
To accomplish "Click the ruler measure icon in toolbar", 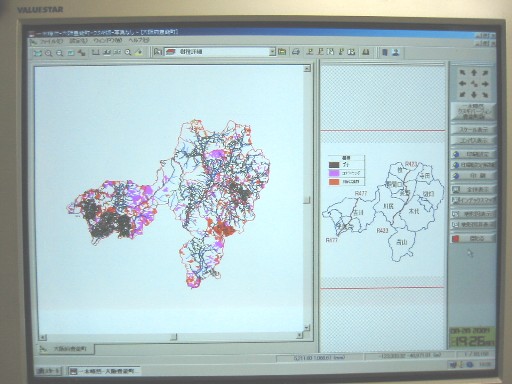I will click(x=96, y=52).
